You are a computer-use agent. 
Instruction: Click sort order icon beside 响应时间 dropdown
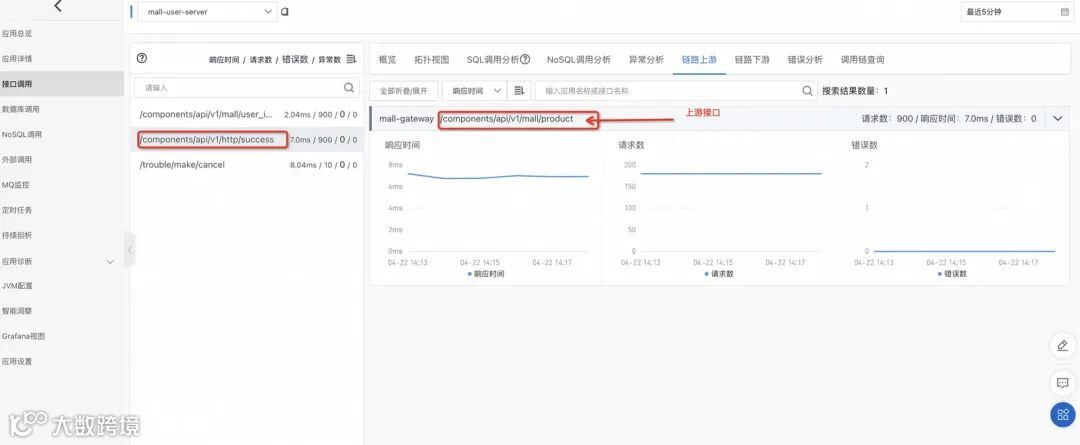point(519,91)
